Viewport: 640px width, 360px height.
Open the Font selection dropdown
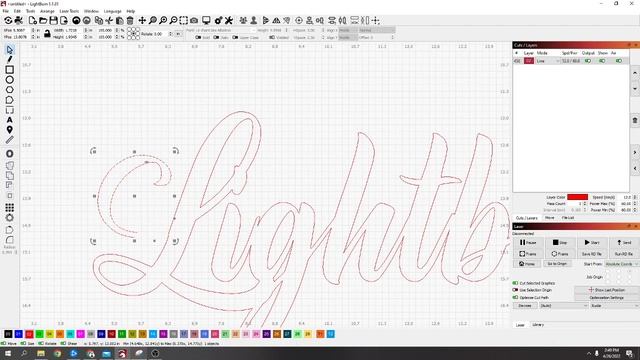tap(227, 30)
